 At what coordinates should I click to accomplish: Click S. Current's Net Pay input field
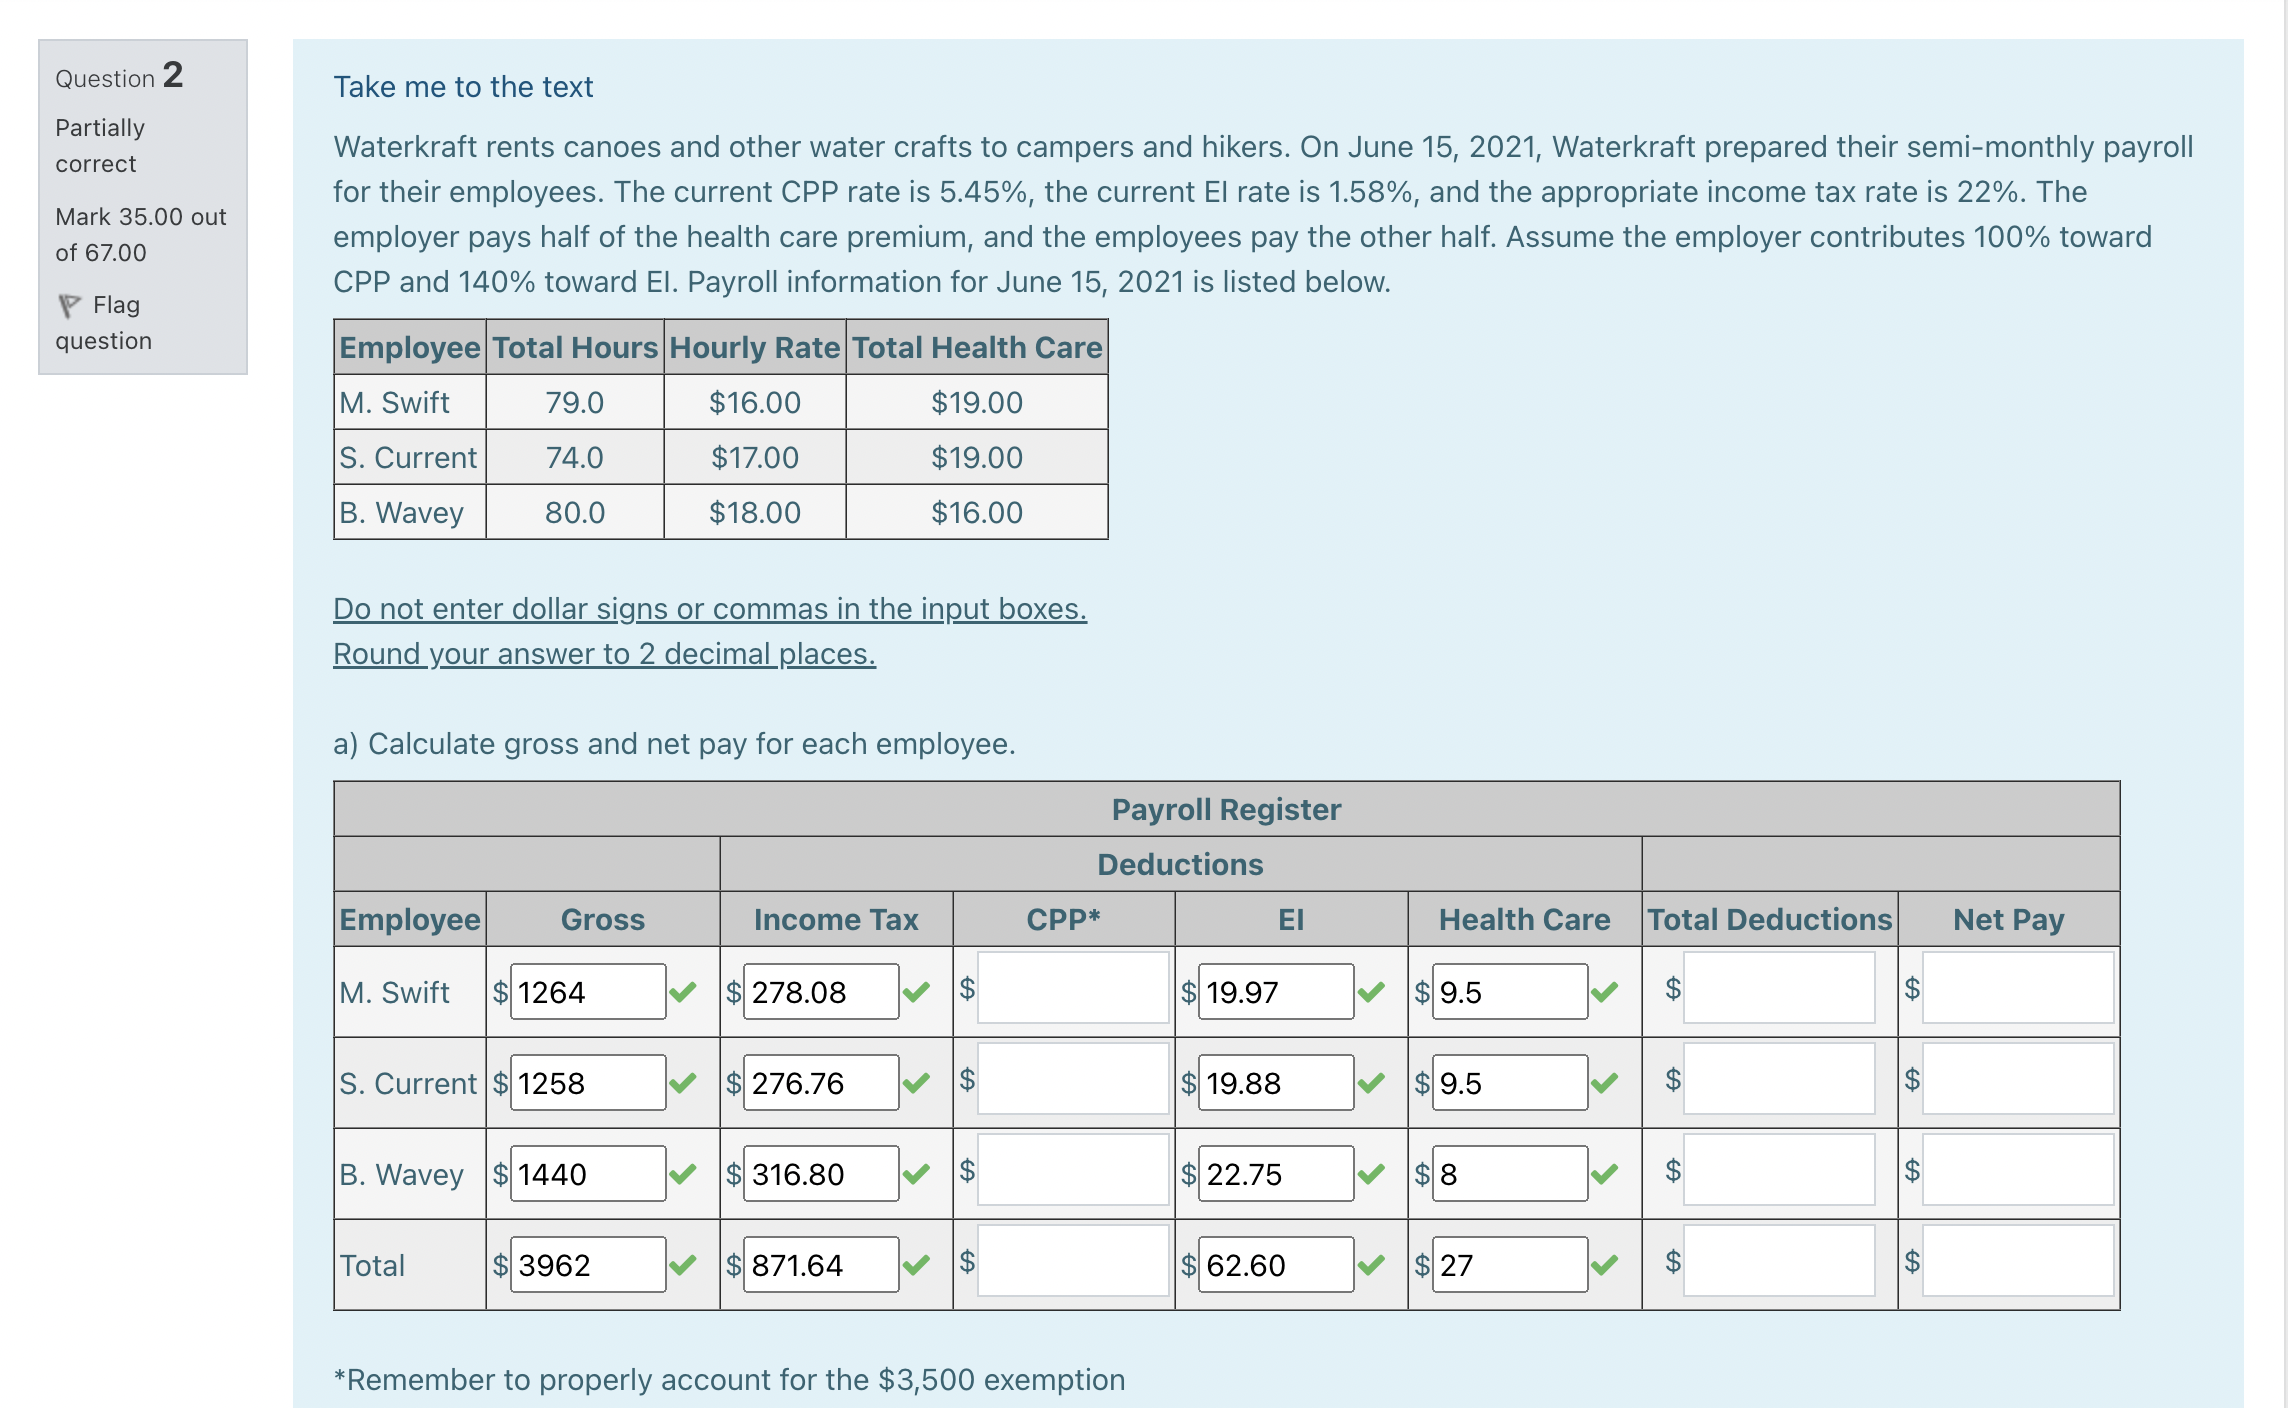tap(2017, 1079)
